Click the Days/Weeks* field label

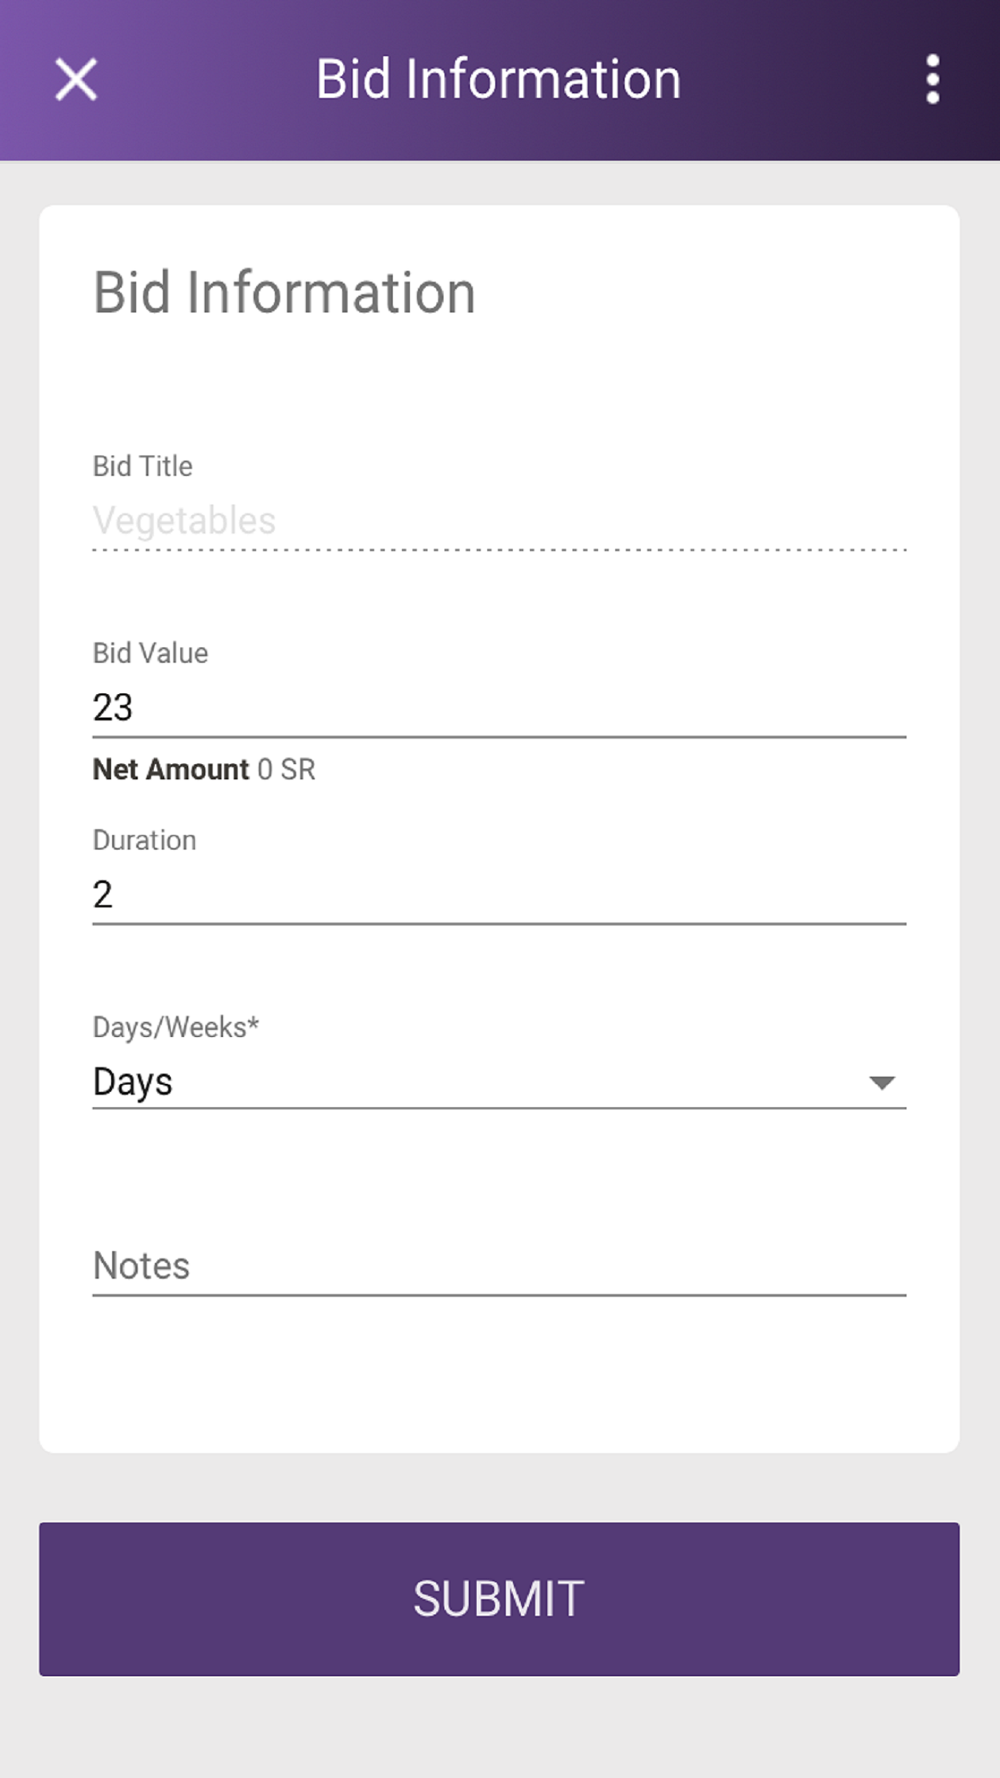click(176, 1027)
